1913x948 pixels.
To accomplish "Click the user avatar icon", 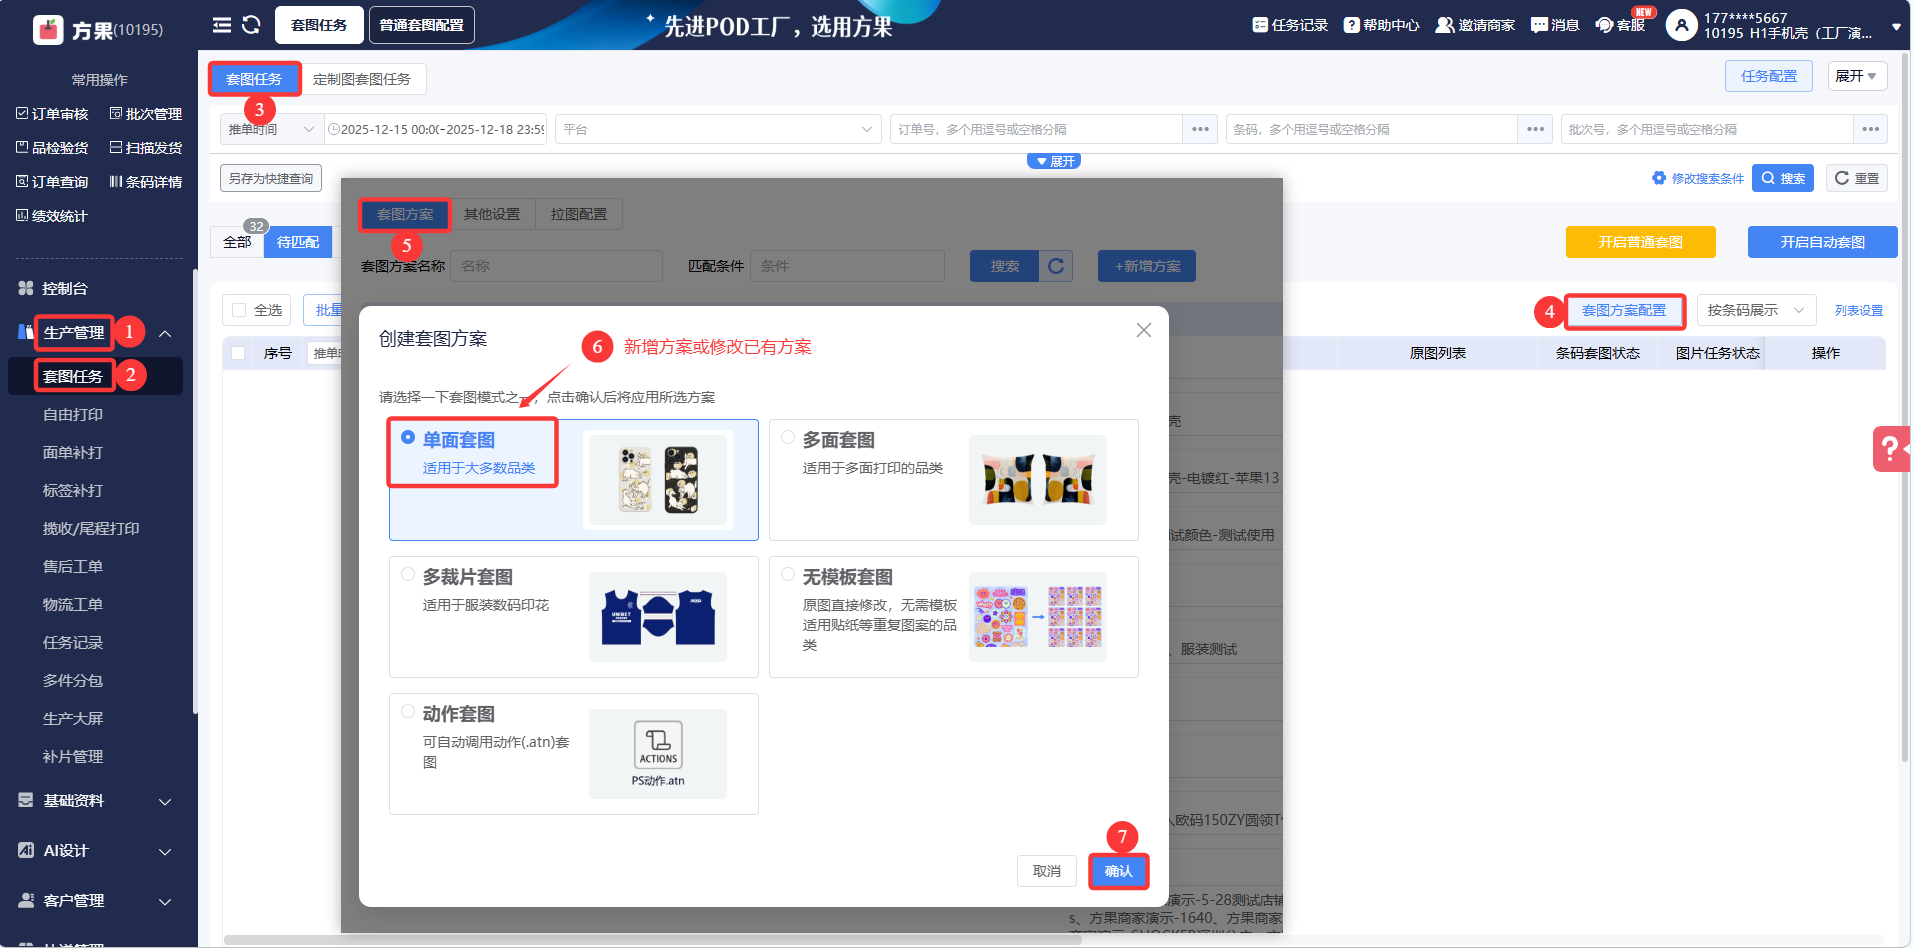I will 1681,25.
